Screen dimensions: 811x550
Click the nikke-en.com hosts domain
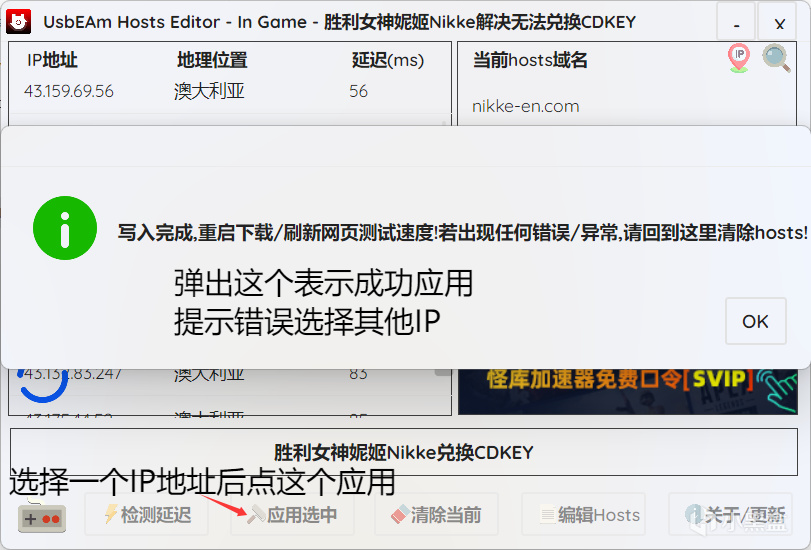coord(525,106)
